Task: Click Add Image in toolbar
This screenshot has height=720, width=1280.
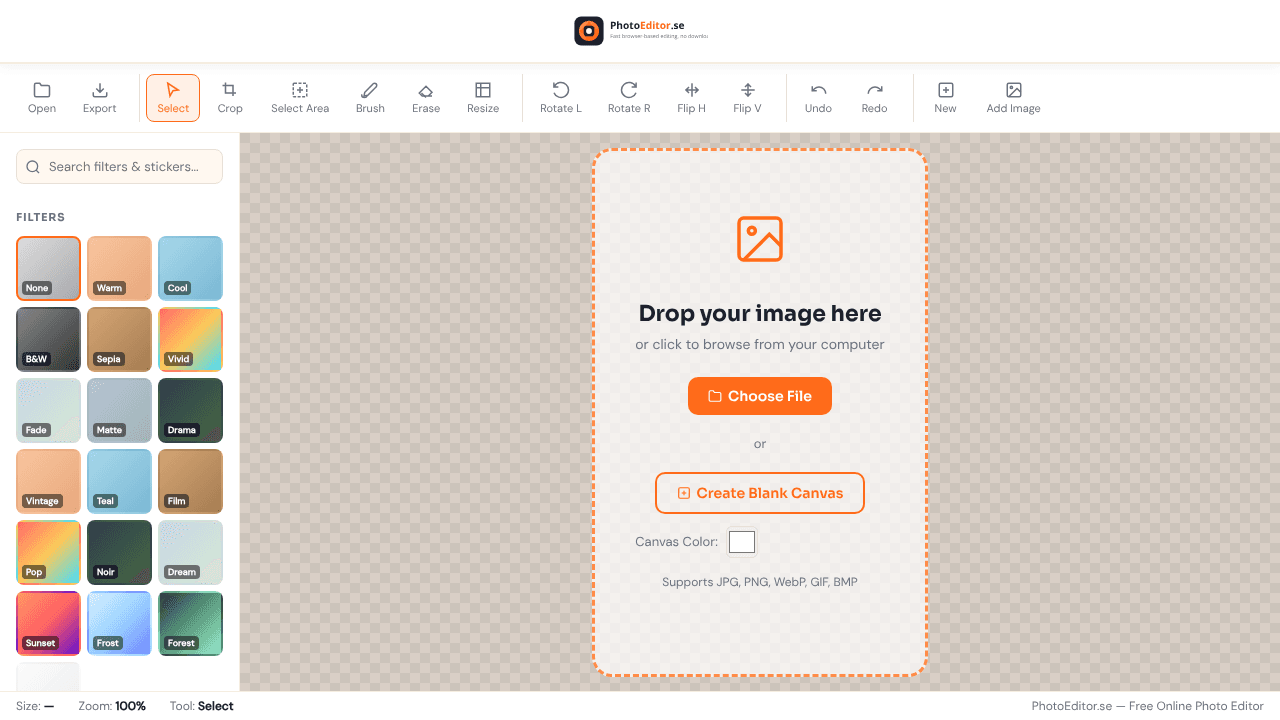Action: coord(1013,98)
